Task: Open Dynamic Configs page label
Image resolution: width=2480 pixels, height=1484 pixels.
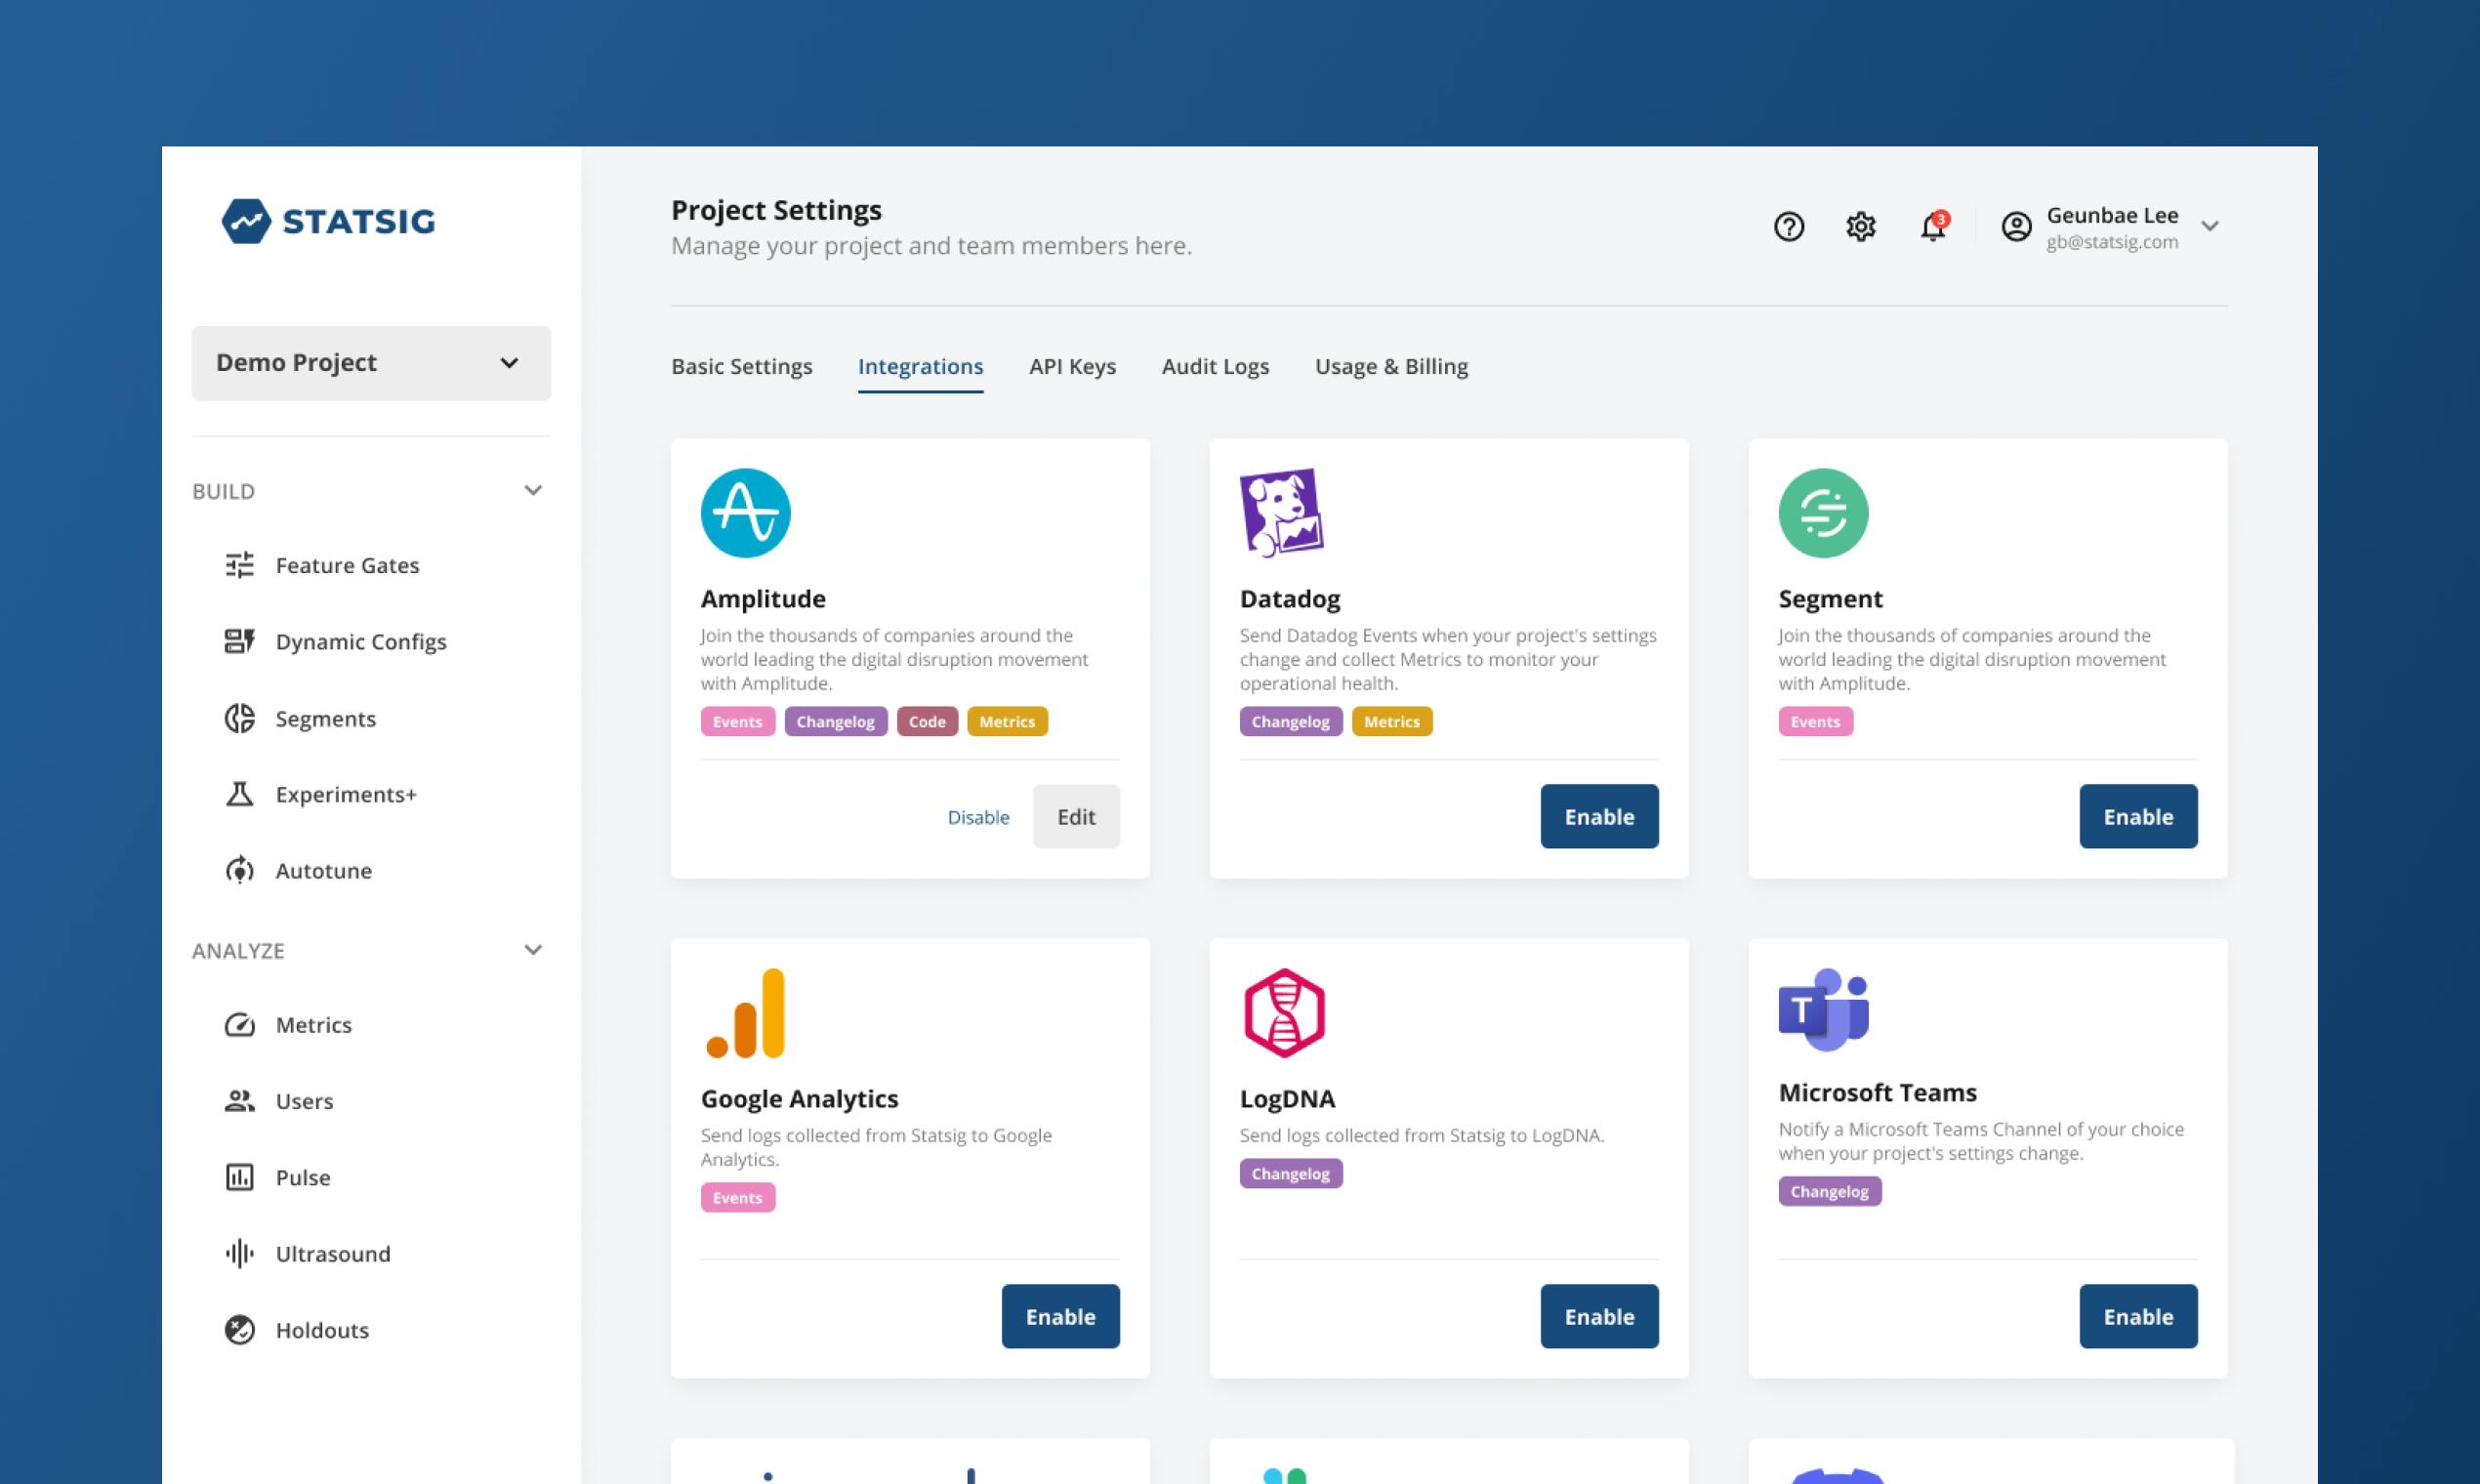Action: tap(361, 641)
